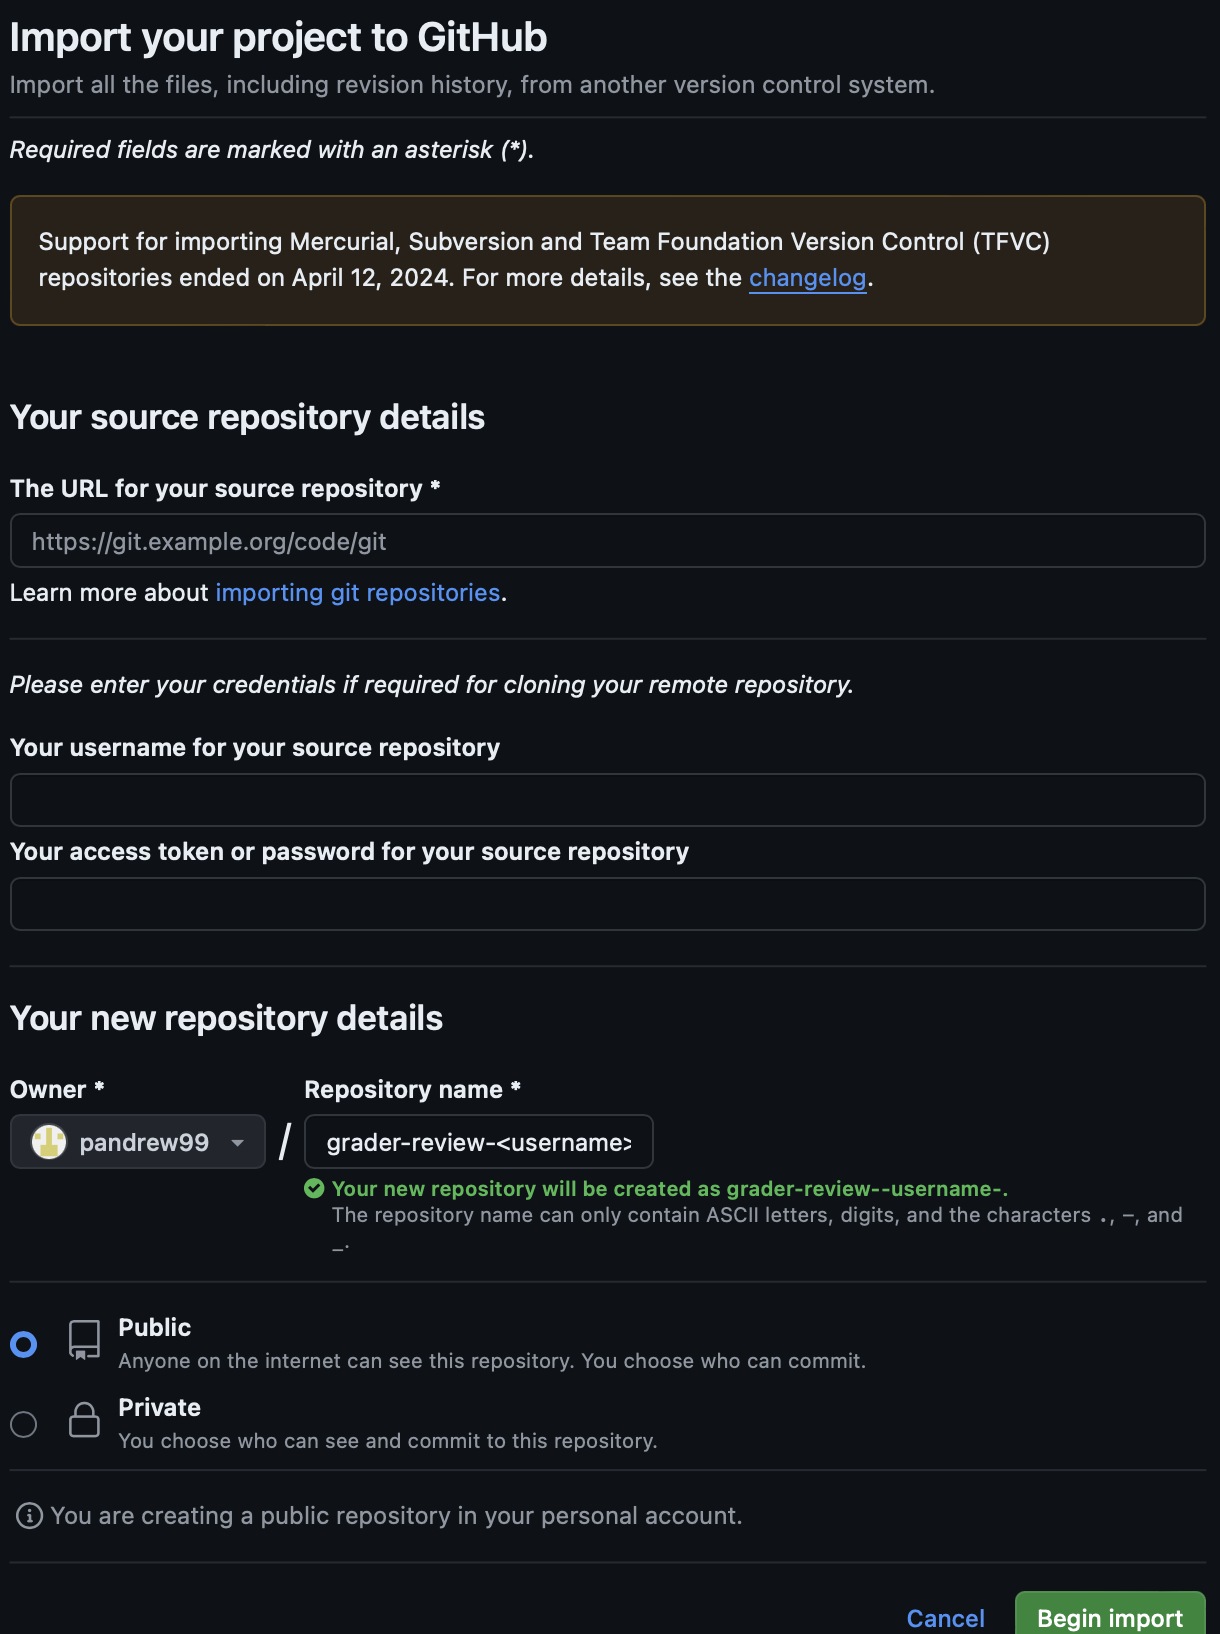Open the changelog link
The height and width of the screenshot is (1634, 1220).
click(x=807, y=278)
